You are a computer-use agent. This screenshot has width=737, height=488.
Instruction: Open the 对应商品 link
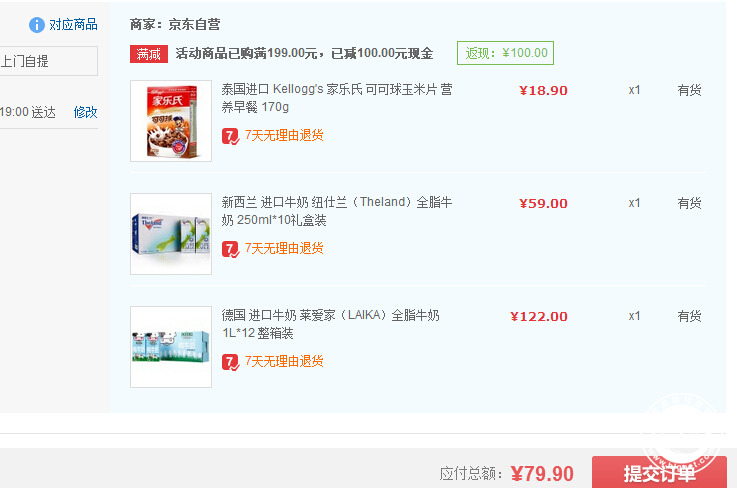73,24
